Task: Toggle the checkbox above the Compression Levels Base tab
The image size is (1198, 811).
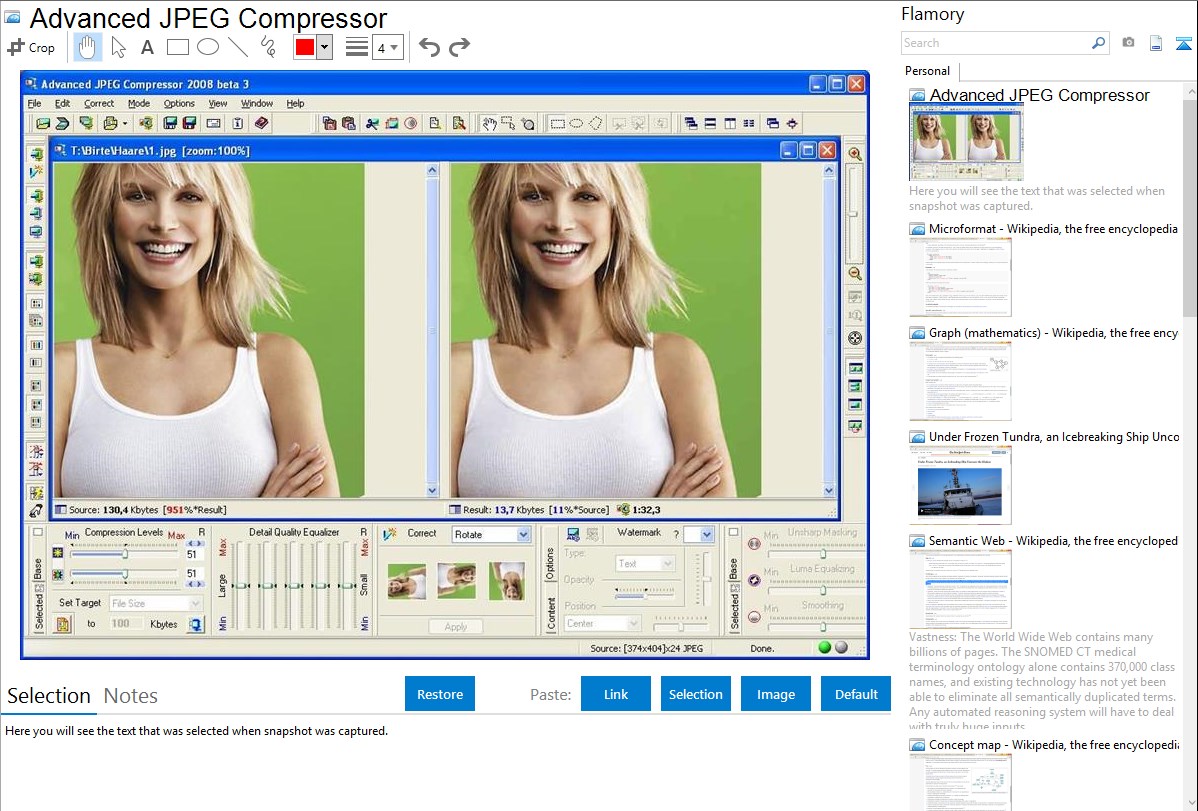Action: [37, 532]
